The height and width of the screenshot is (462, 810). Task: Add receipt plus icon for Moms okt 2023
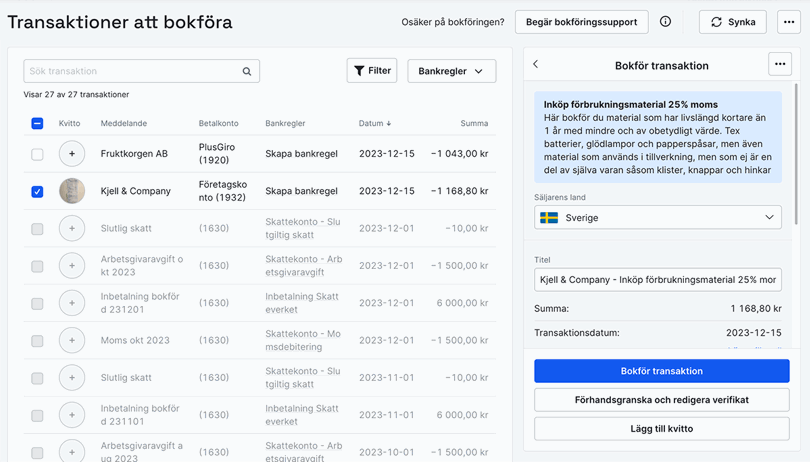72,341
